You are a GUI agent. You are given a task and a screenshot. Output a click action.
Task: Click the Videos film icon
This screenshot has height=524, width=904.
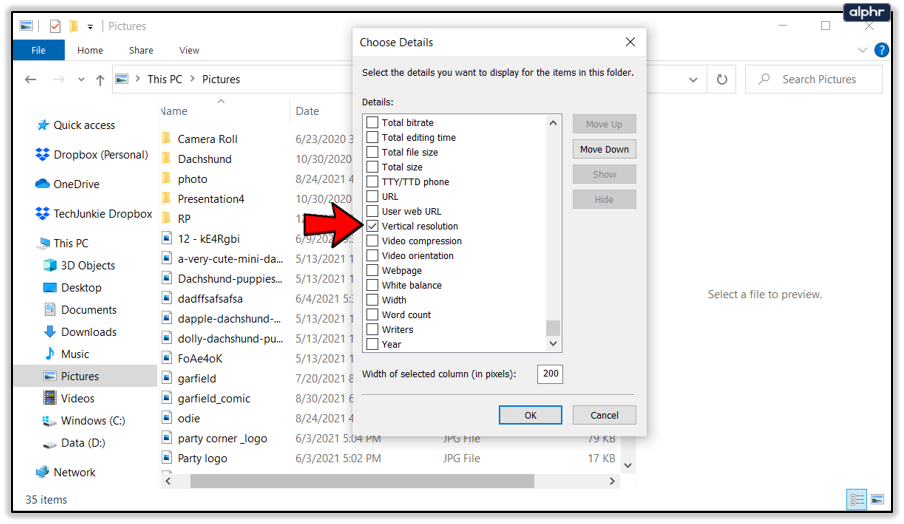[50, 398]
